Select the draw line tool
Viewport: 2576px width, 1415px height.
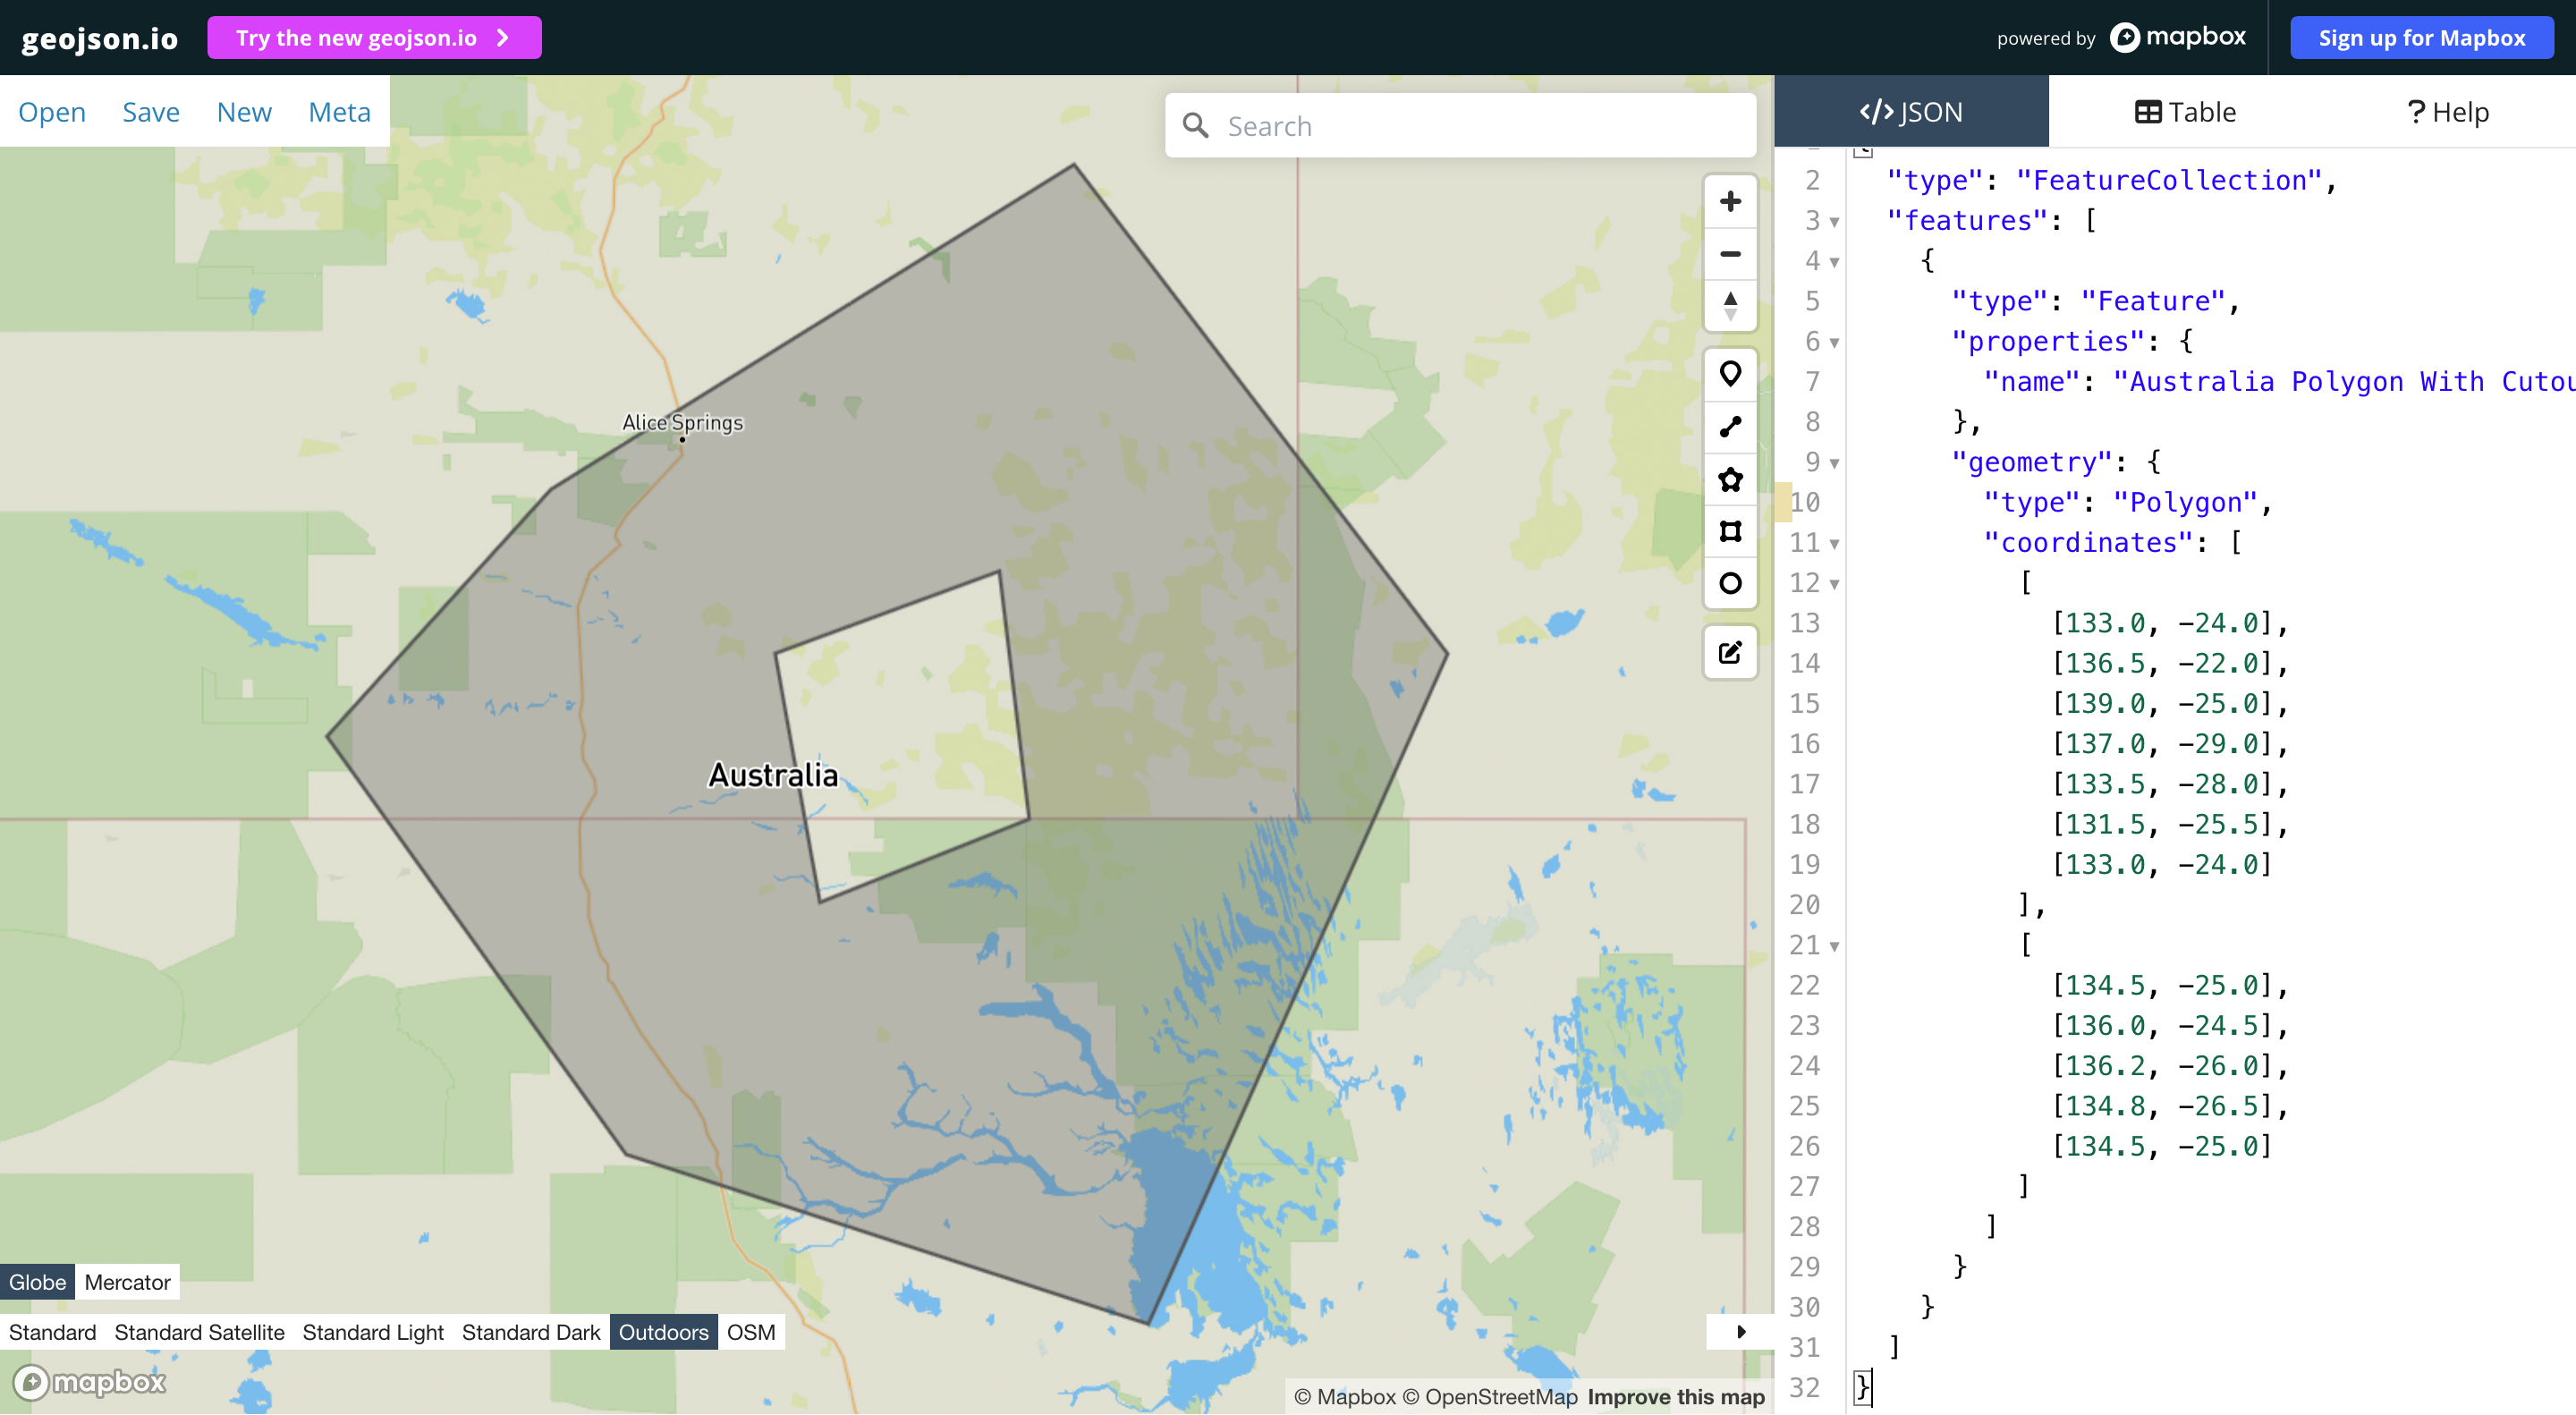[1730, 427]
